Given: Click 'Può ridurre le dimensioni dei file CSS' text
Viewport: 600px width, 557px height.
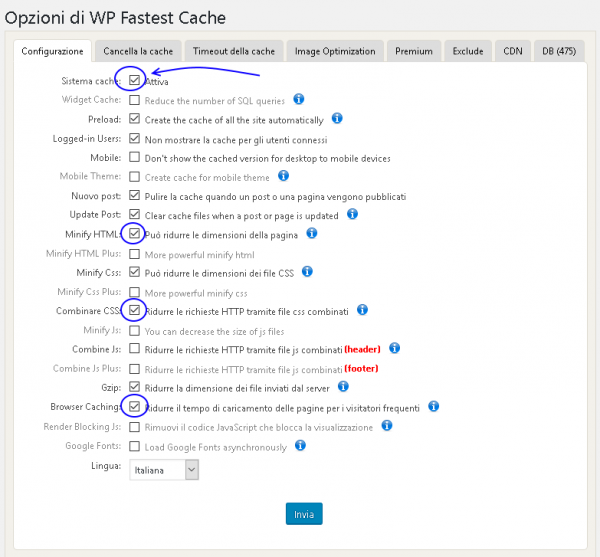Looking at the screenshot, I should click(219, 273).
